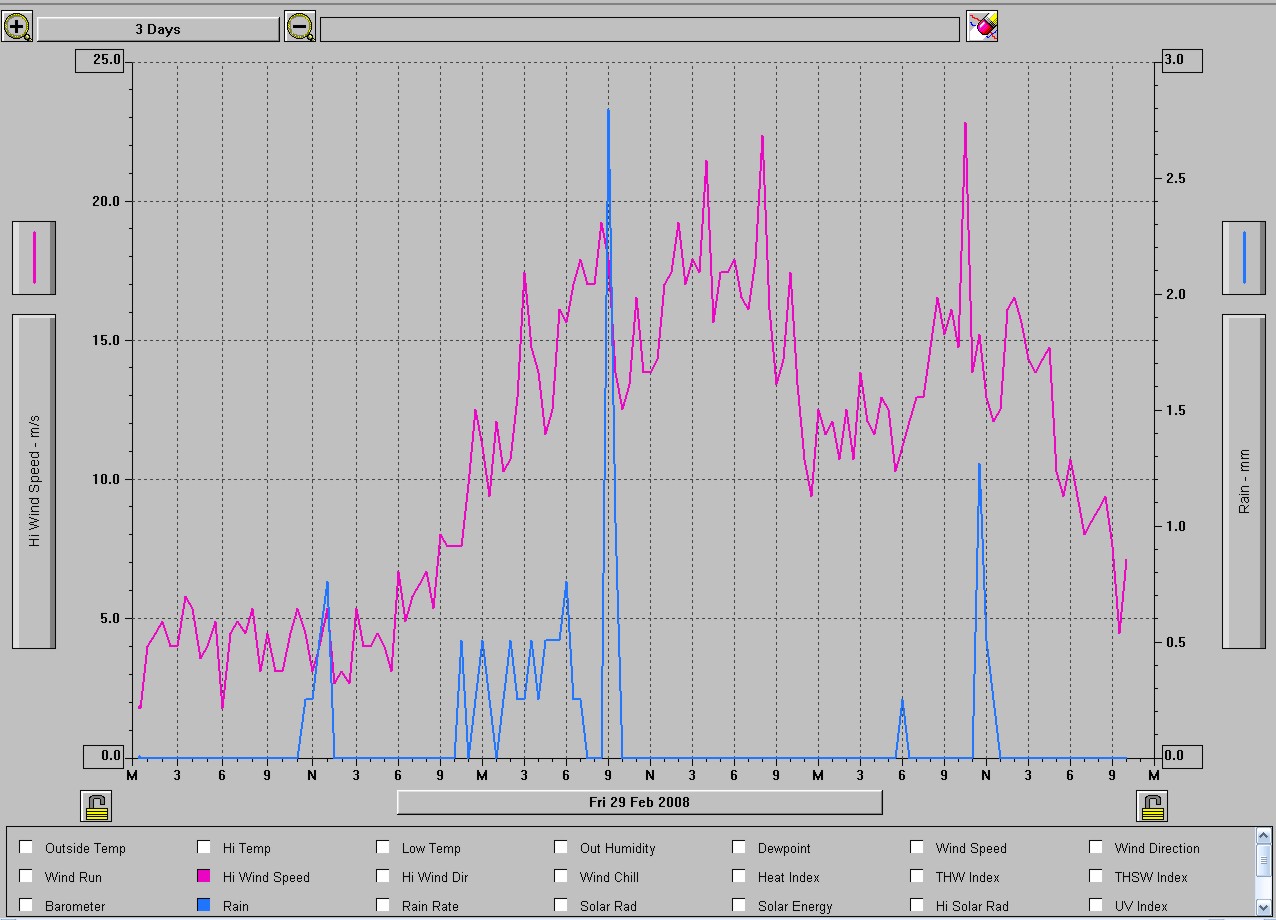Click the blue Rain line style button
Image resolution: width=1276 pixels, height=920 pixels.
1243,258
